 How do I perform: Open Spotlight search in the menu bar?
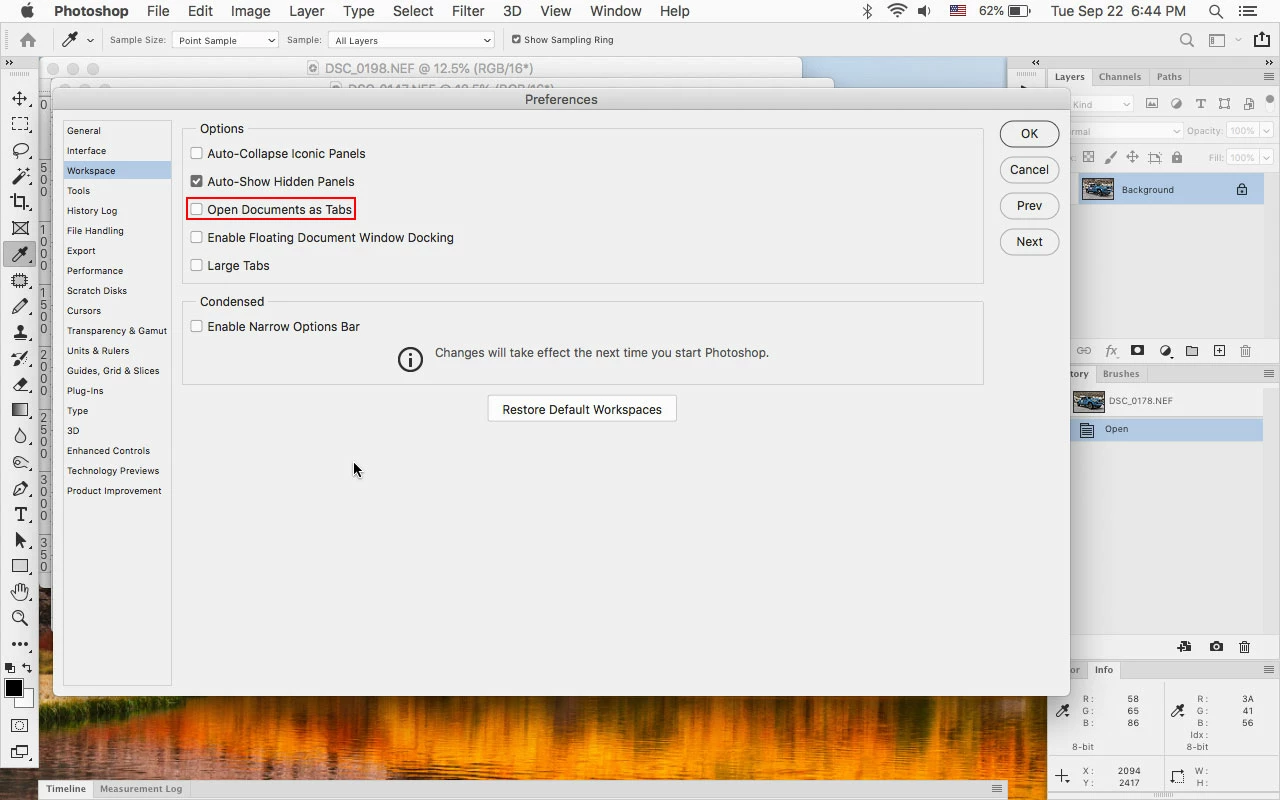pos(1215,11)
